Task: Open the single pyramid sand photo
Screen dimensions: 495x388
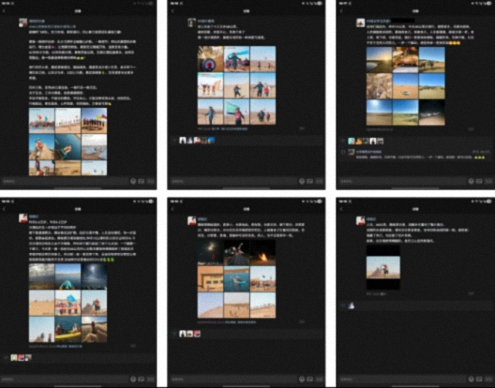Action: coord(383,267)
